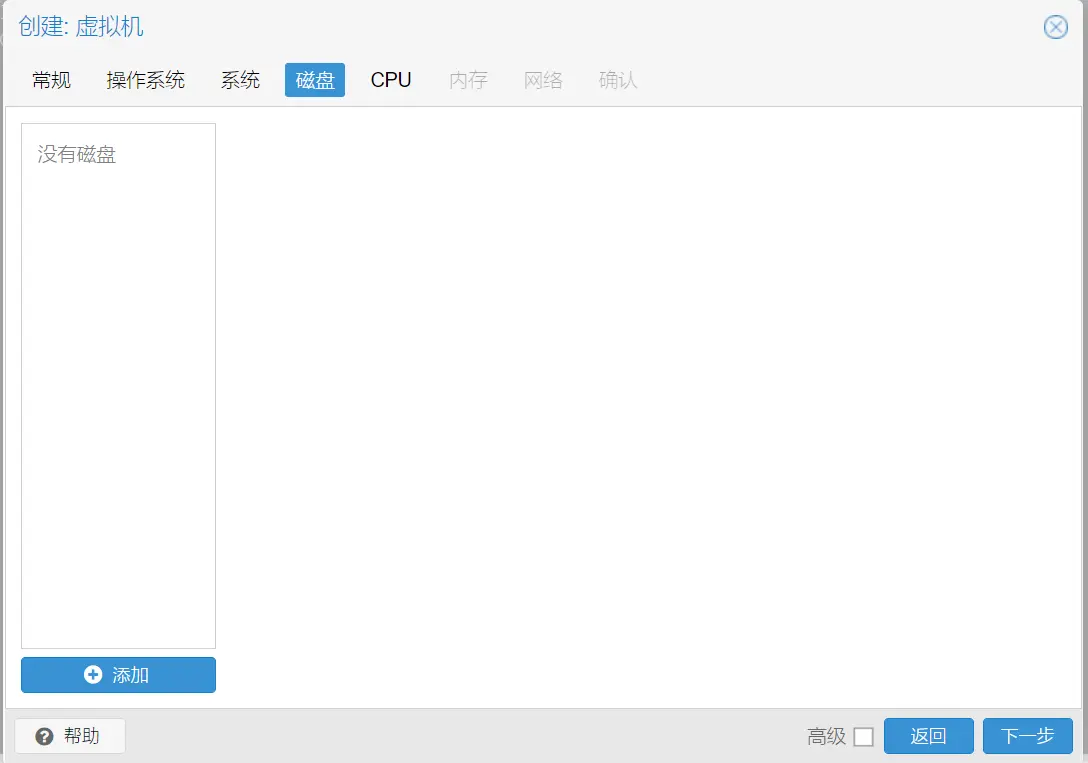
Task: Open the 操作系统 tab
Action: click(x=146, y=80)
